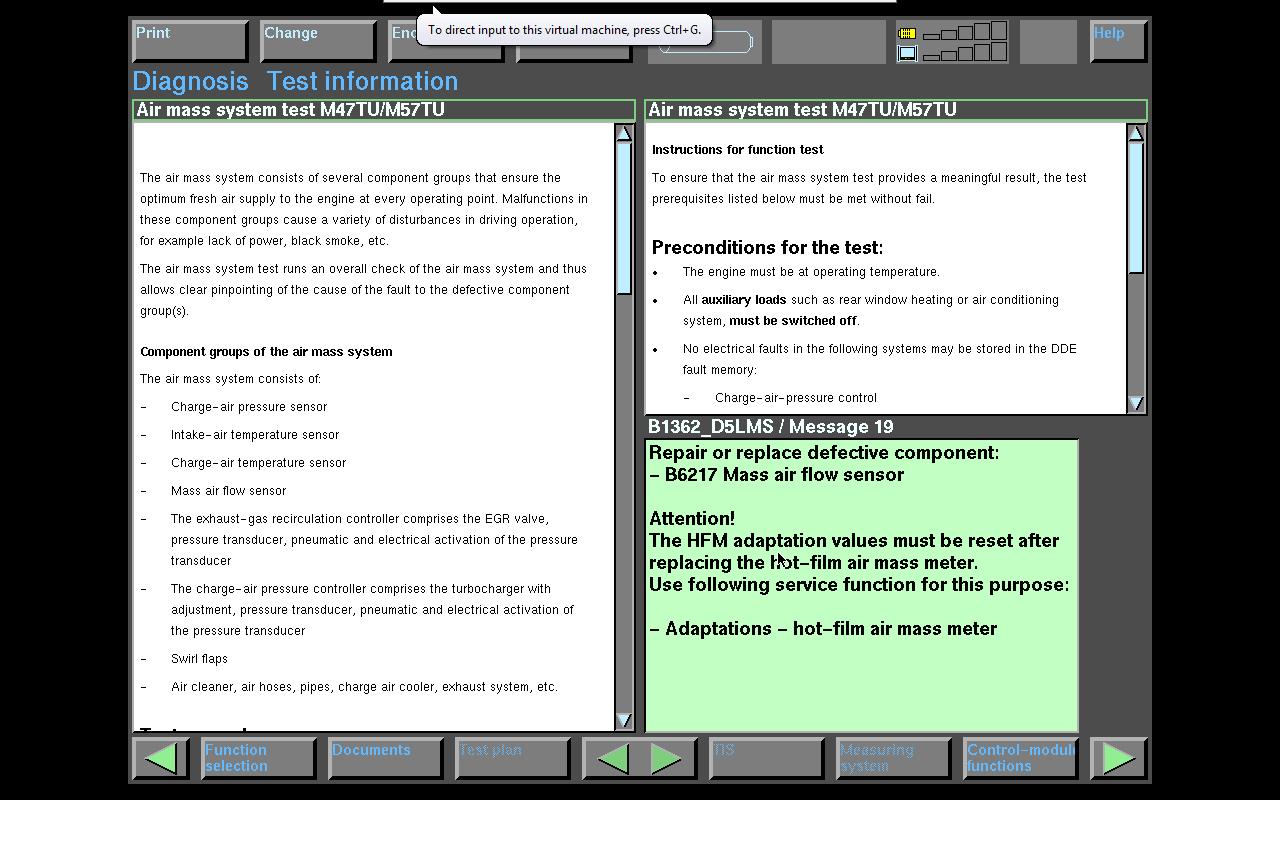Click 'Attention!' in green message
Screen dimensions: 1284x856
click(692, 519)
